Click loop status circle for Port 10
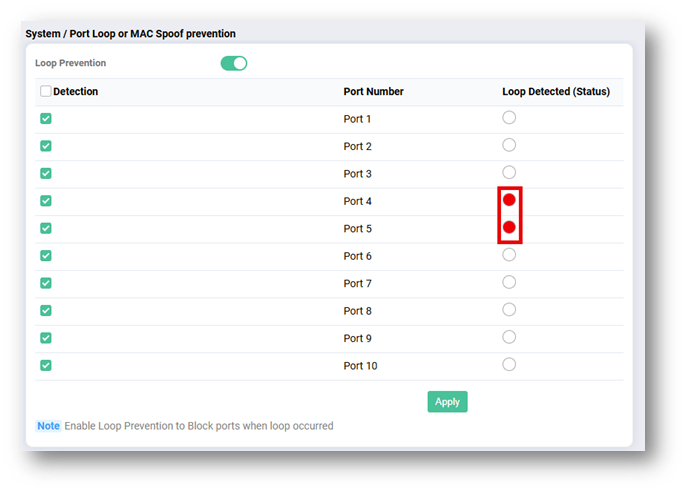687x493 pixels. click(509, 364)
